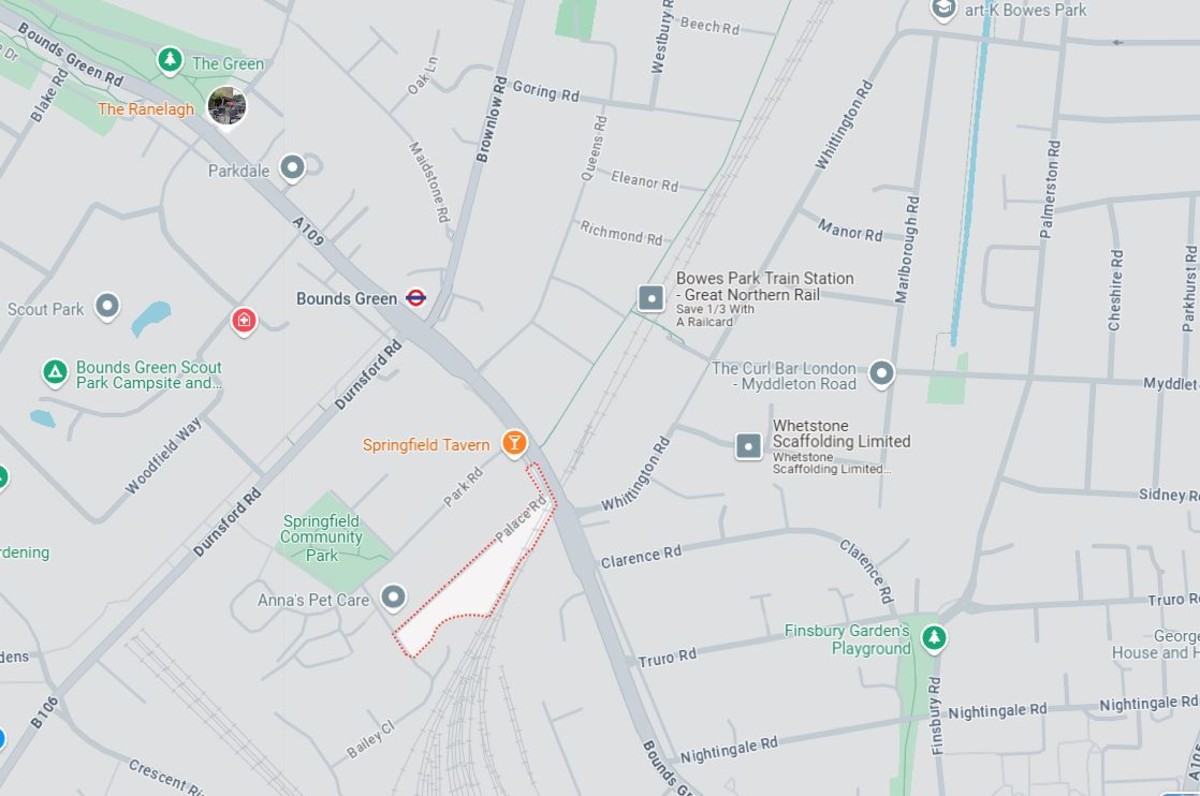The height and width of the screenshot is (796, 1200).
Task: Click the Anna's Pet Care pin
Action: pos(394,598)
